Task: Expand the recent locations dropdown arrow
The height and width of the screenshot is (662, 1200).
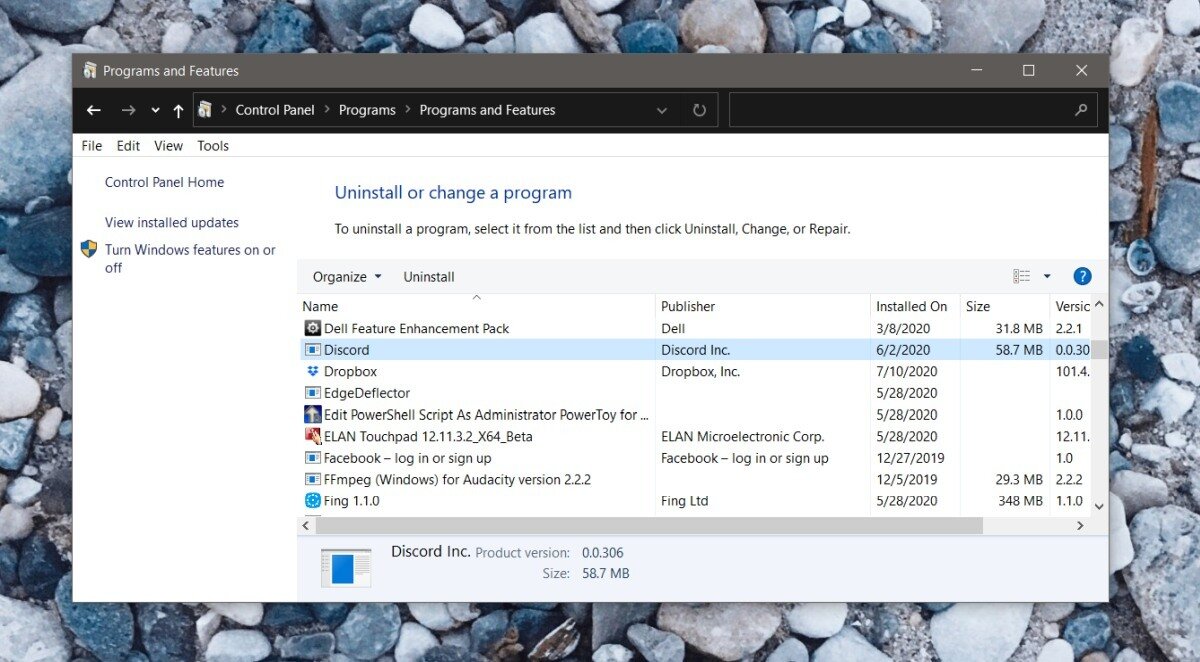Action: point(155,110)
